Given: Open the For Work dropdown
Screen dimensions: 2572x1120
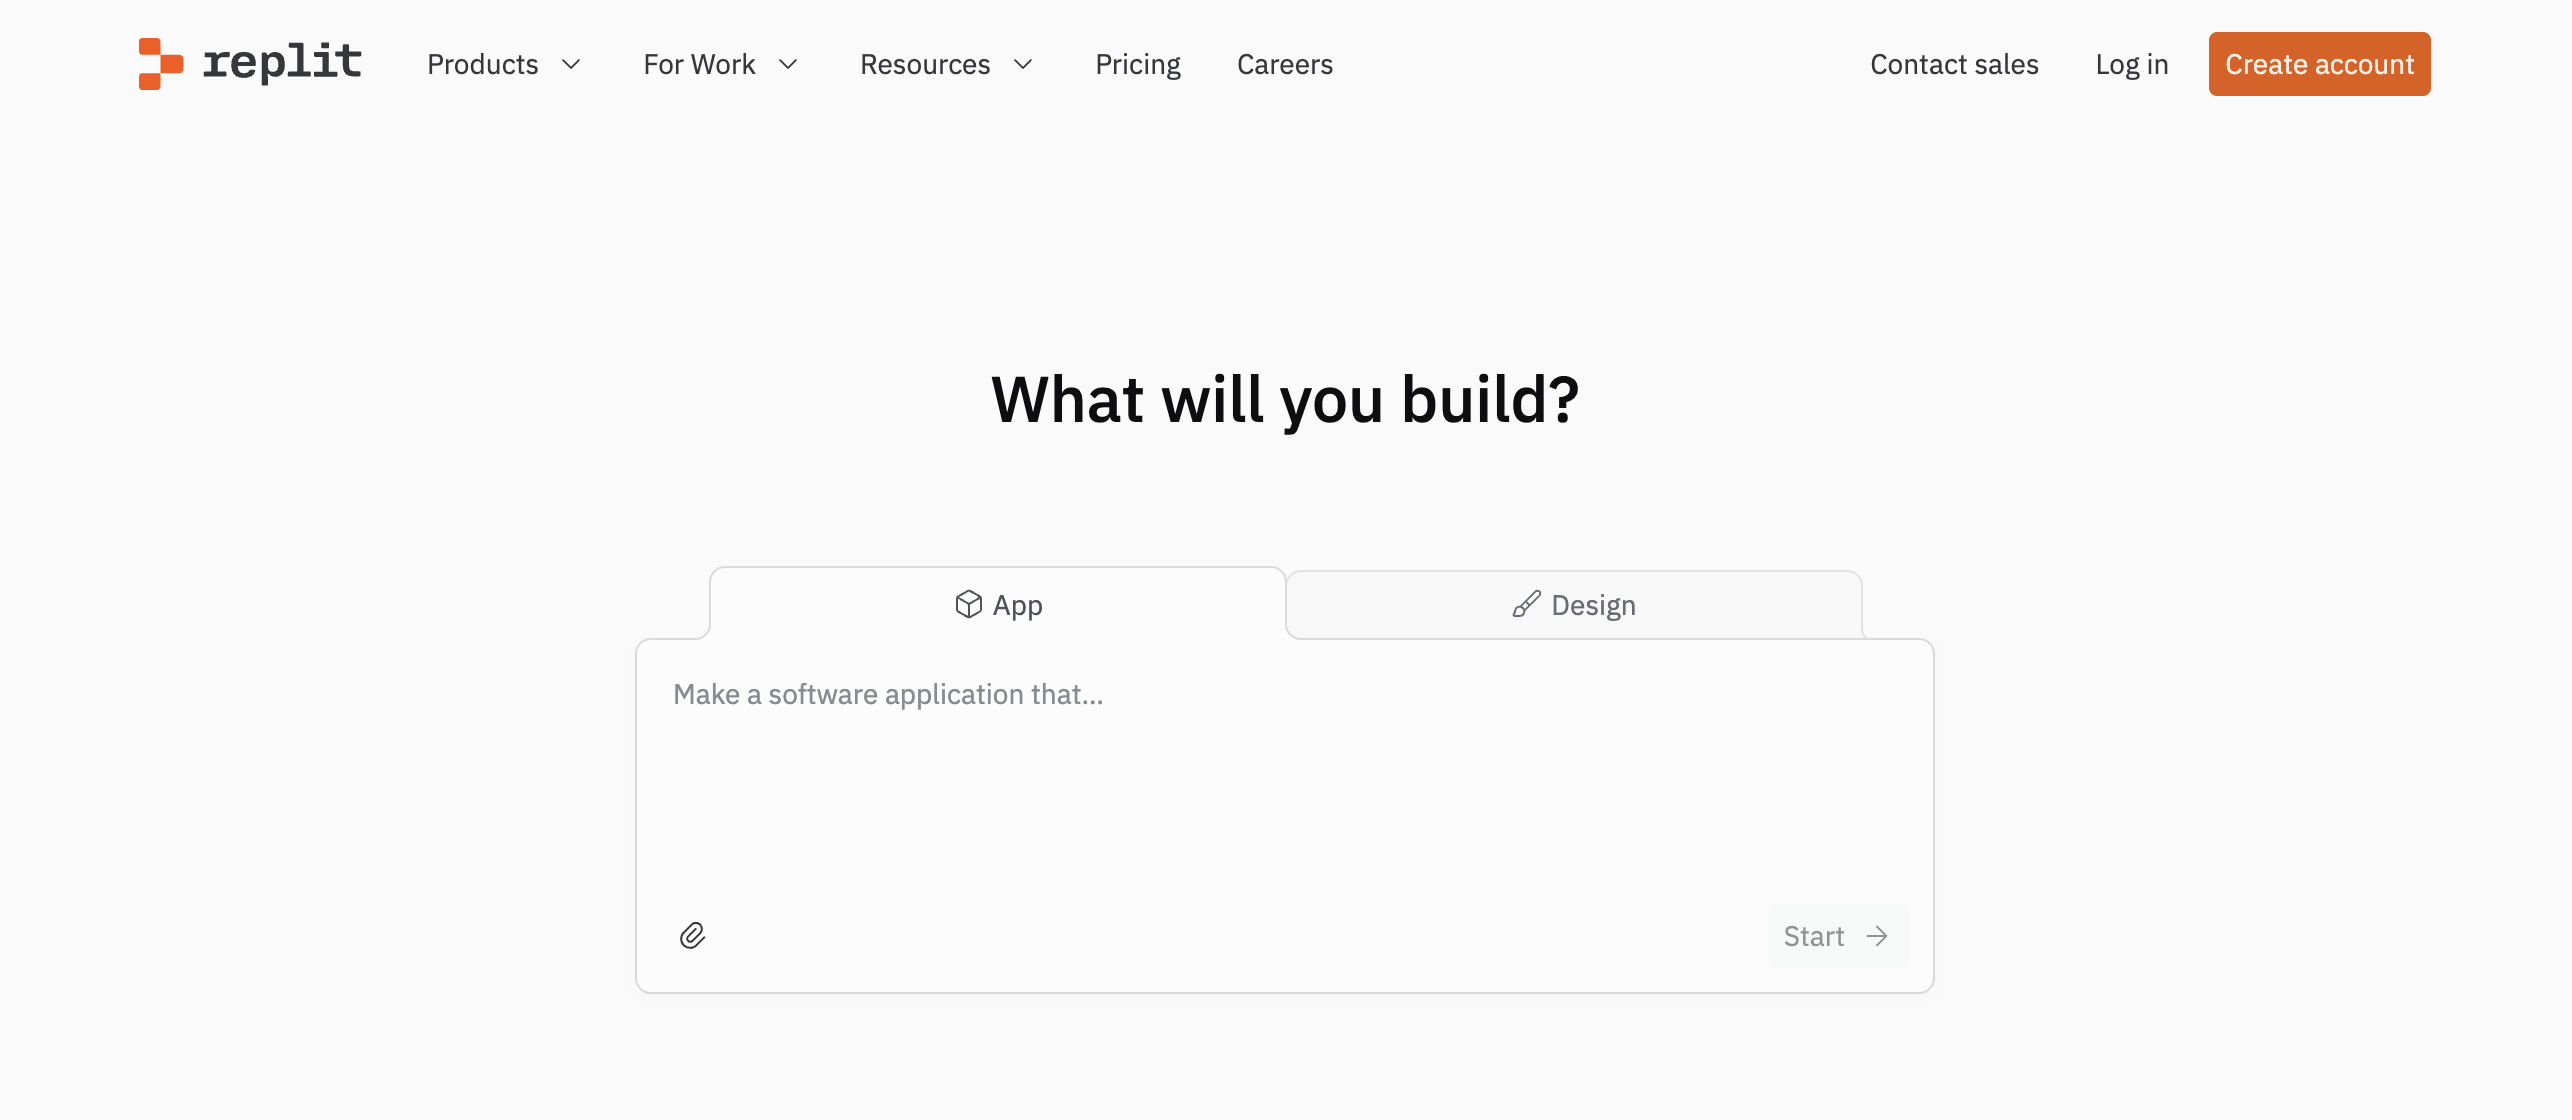Looking at the screenshot, I should pyautogui.click(x=699, y=65).
